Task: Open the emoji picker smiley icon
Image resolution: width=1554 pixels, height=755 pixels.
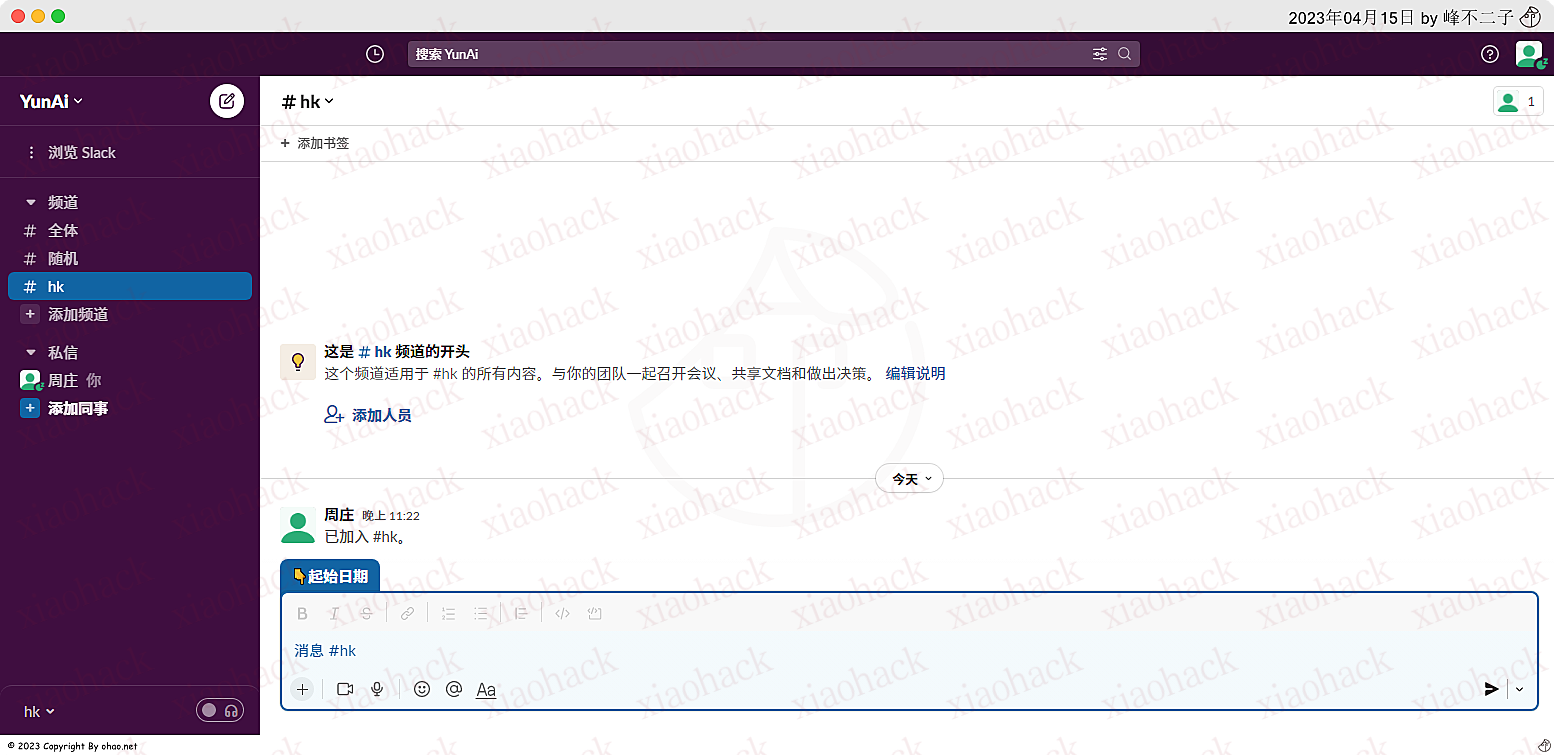Action: pyautogui.click(x=422, y=689)
